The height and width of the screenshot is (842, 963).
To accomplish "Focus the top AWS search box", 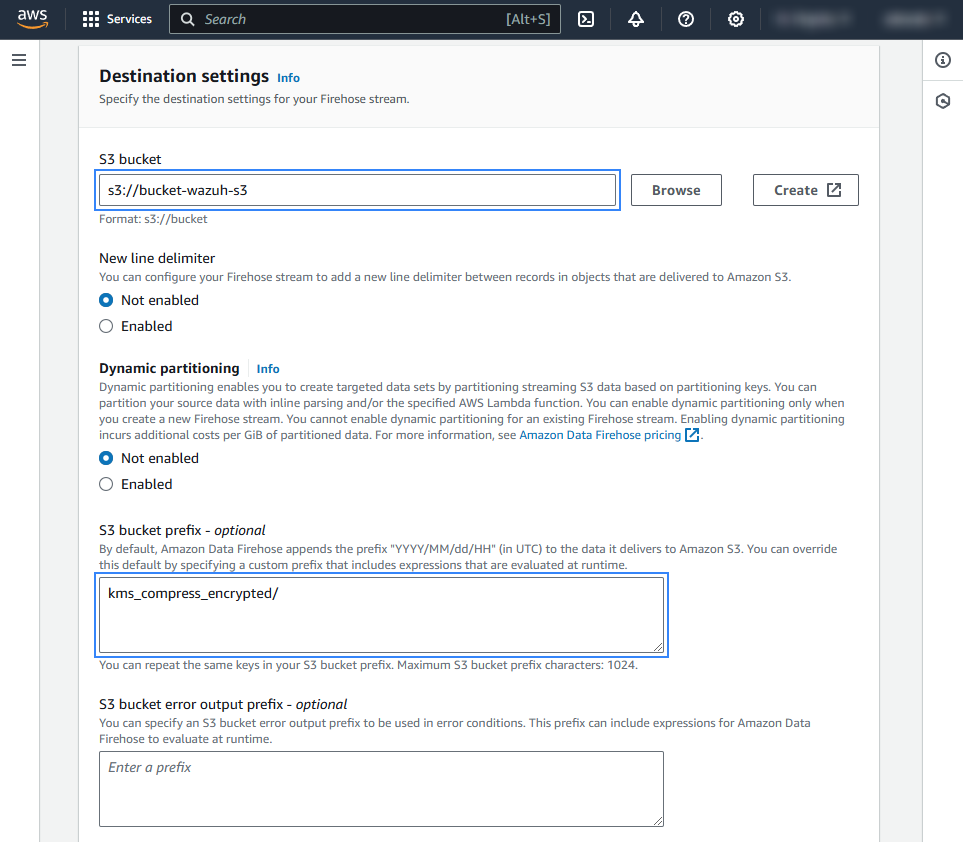I will pyautogui.click(x=350, y=19).
